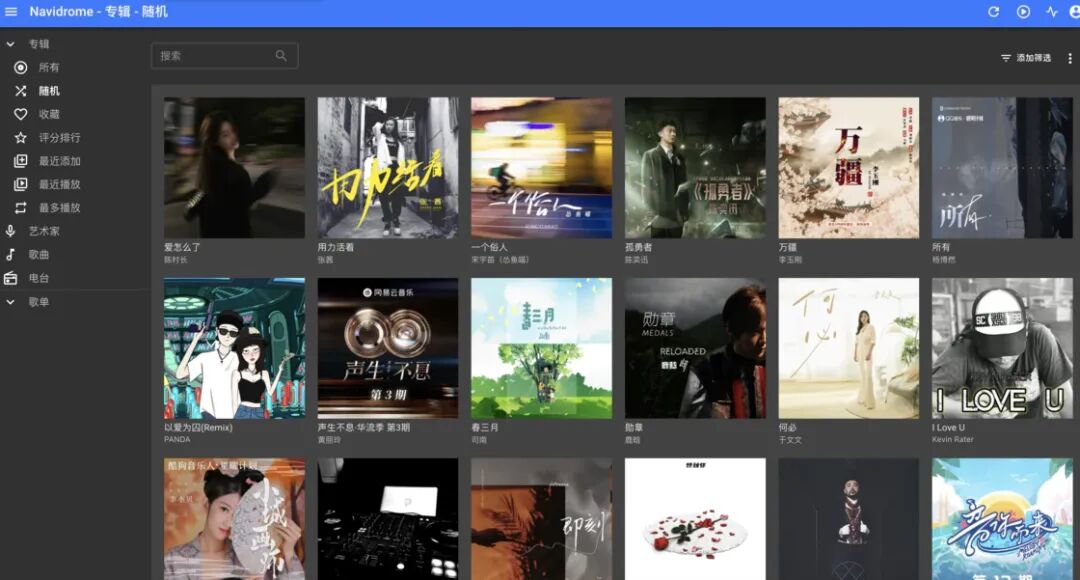
Task: Open 评分排行 top rated albums
Action: [x=59, y=138]
